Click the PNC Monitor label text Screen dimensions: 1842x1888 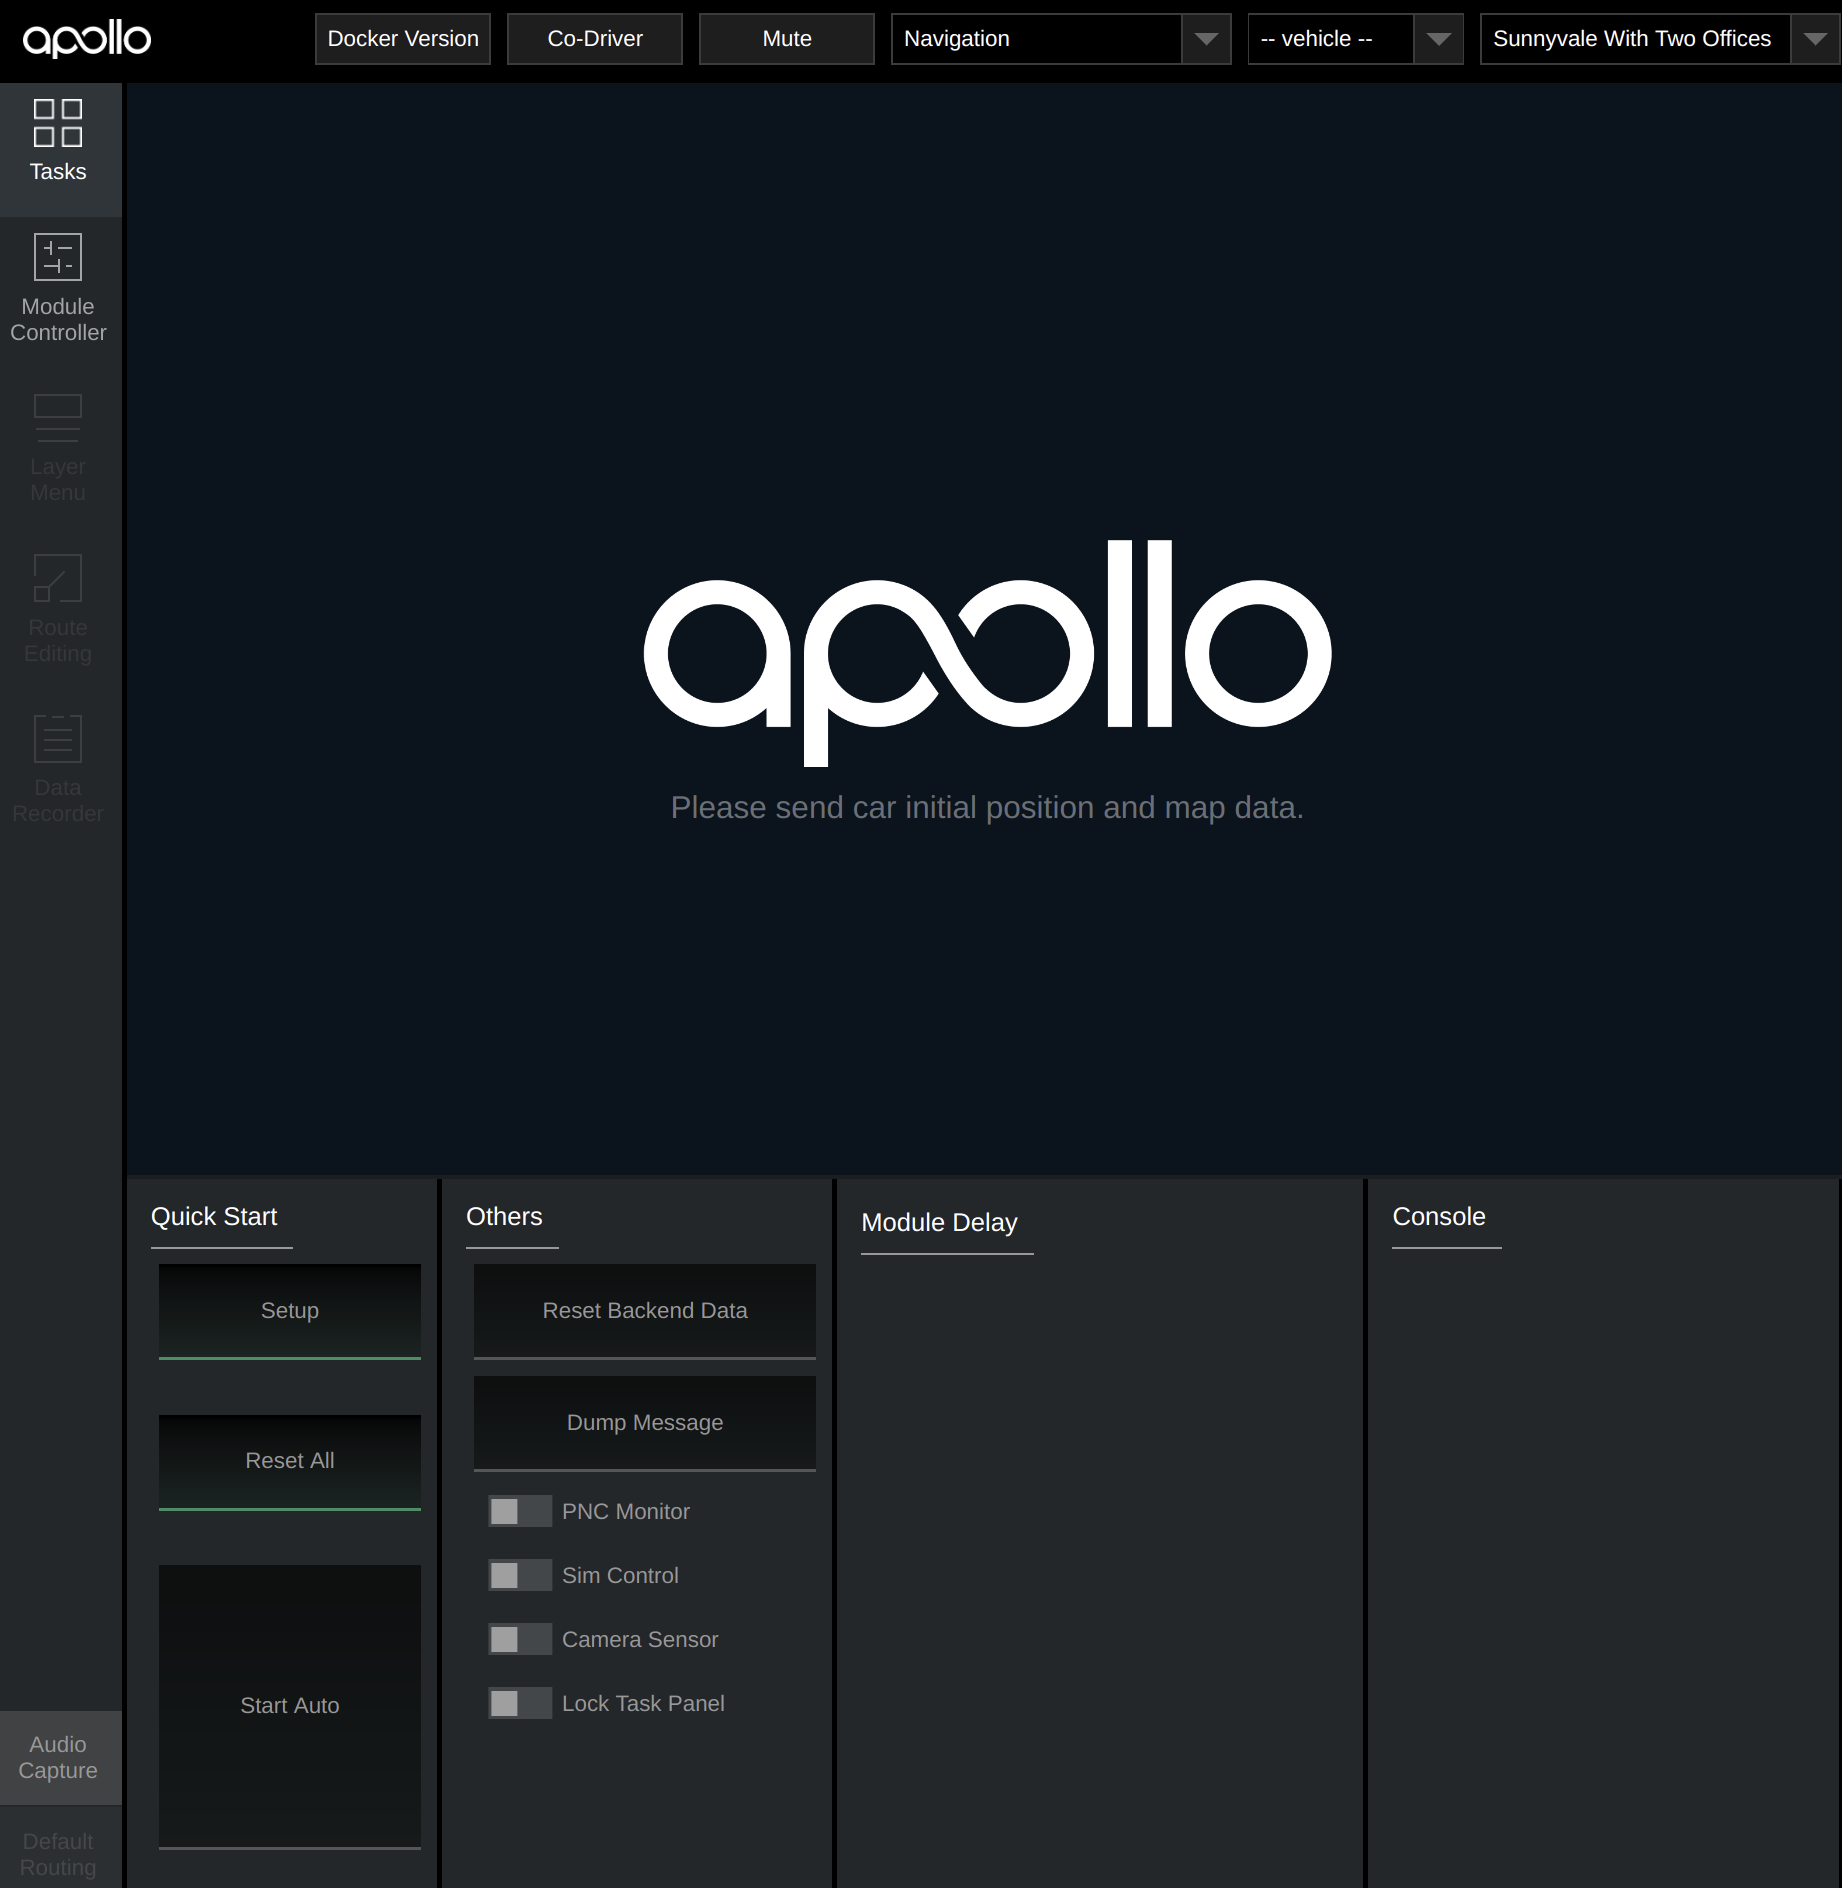[626, 1511]
